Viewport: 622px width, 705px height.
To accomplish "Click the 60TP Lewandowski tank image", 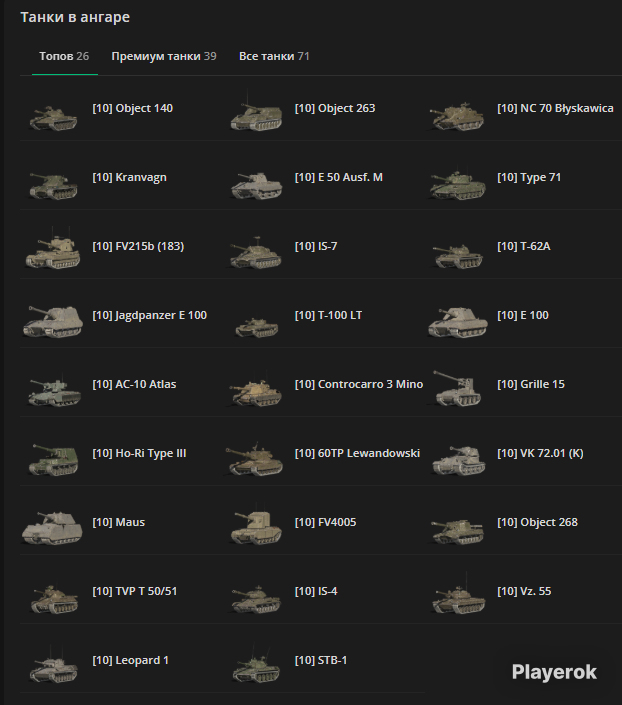I will click(x=254, y=460).
